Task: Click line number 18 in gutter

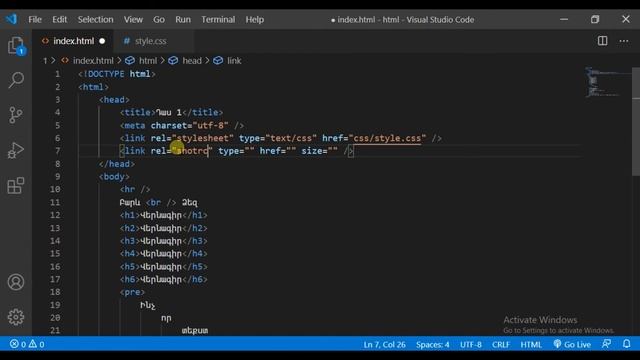Action: (55, 292)
